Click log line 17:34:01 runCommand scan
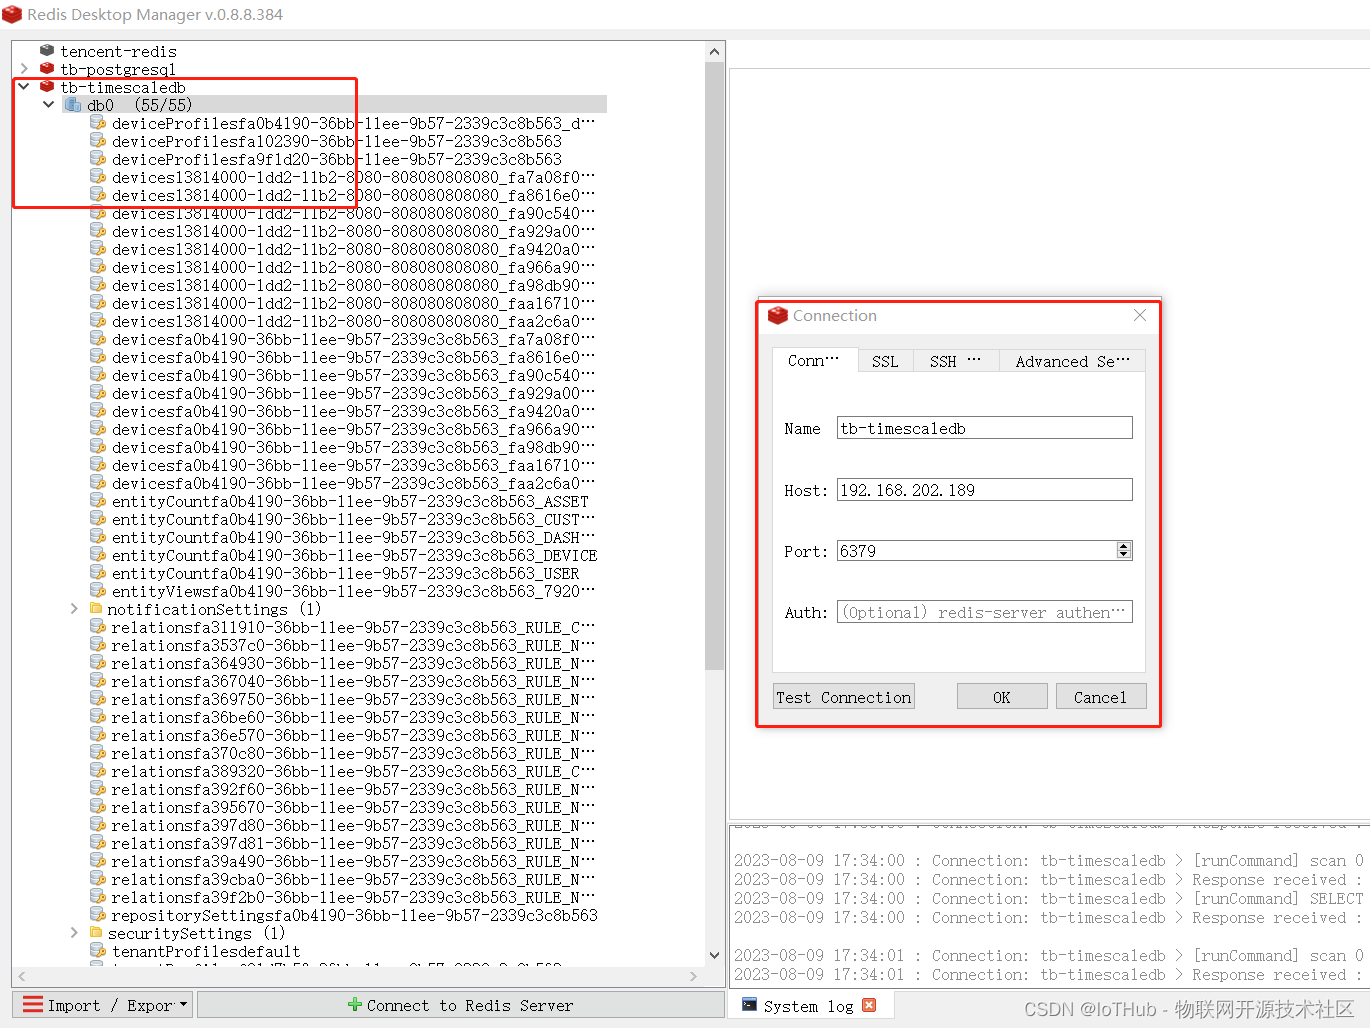This screenshot has height=1028, width=1370. coord(1049,956)
